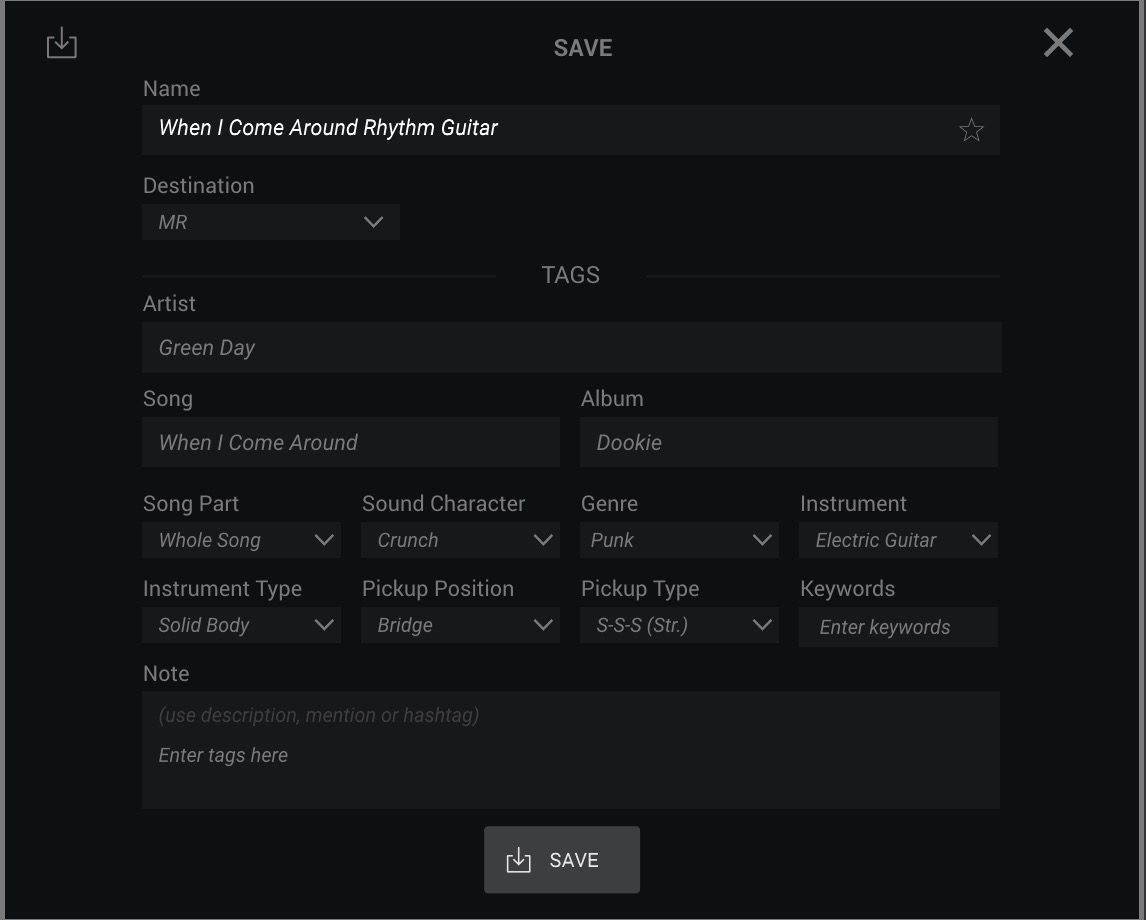This screenshot has width=1146, height=920.
Task: Click the Album field showing Dookie
Action: (x=788, y=442)
